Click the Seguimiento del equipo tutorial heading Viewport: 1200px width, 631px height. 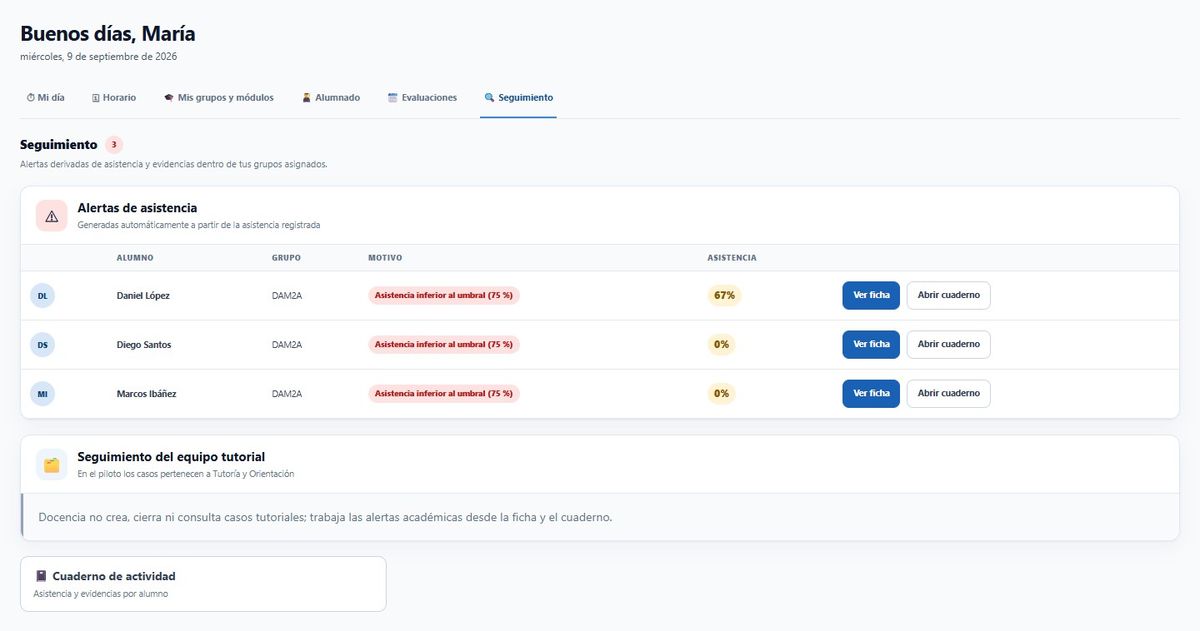pos(171,457)
